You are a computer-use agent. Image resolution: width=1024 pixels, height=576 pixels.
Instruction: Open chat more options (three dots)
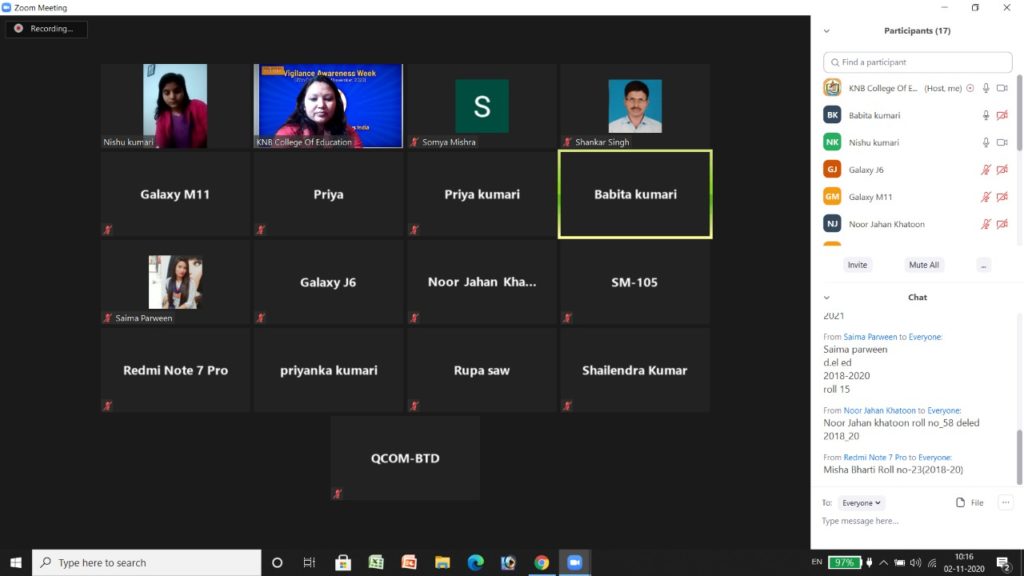pos(1005,502)
